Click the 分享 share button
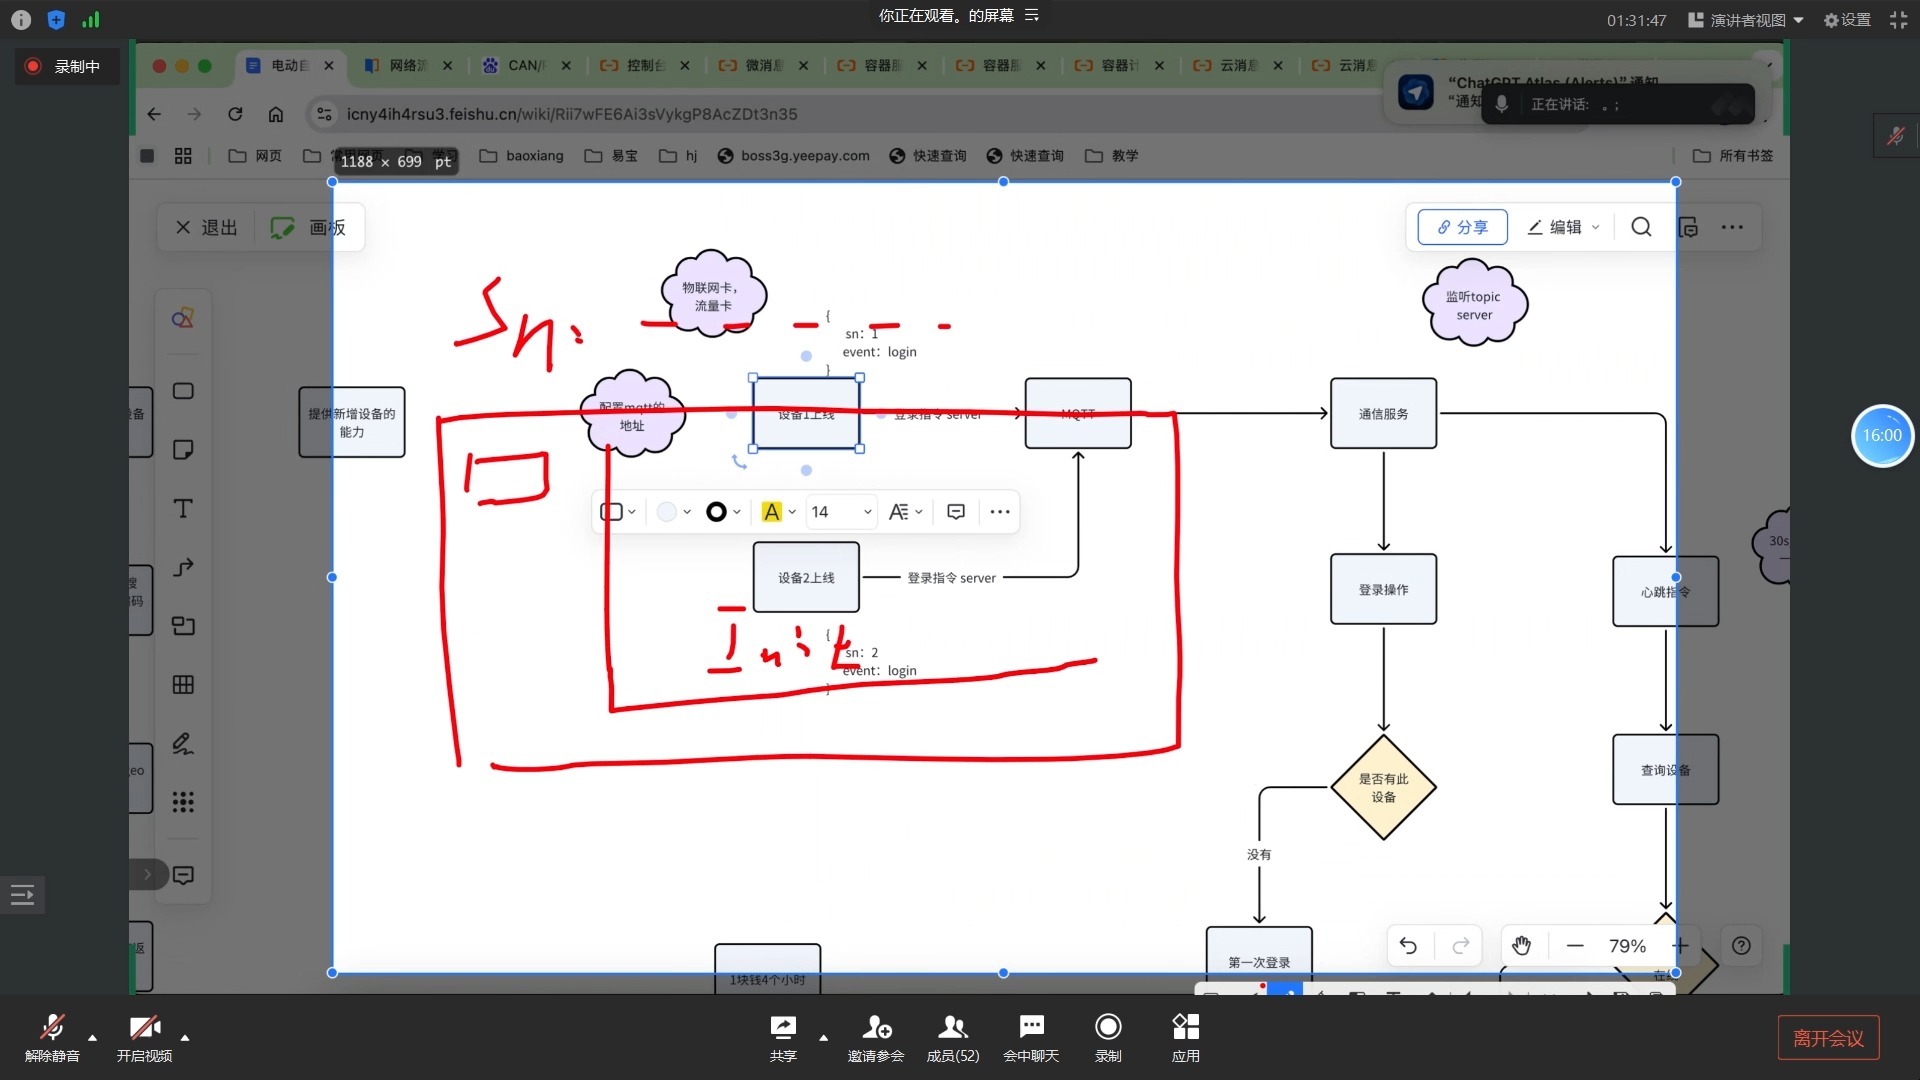This screenshot has width=1920, height=1080. (x=1462, y=227)
